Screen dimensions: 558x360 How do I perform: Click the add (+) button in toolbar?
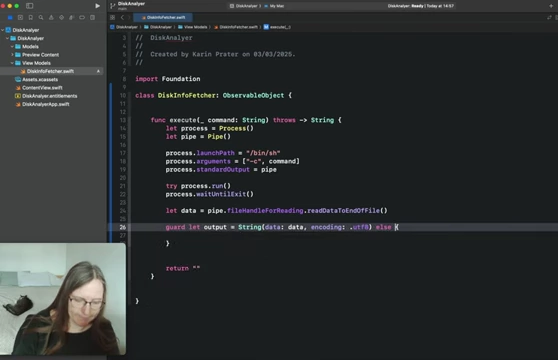tap(551, 6)
